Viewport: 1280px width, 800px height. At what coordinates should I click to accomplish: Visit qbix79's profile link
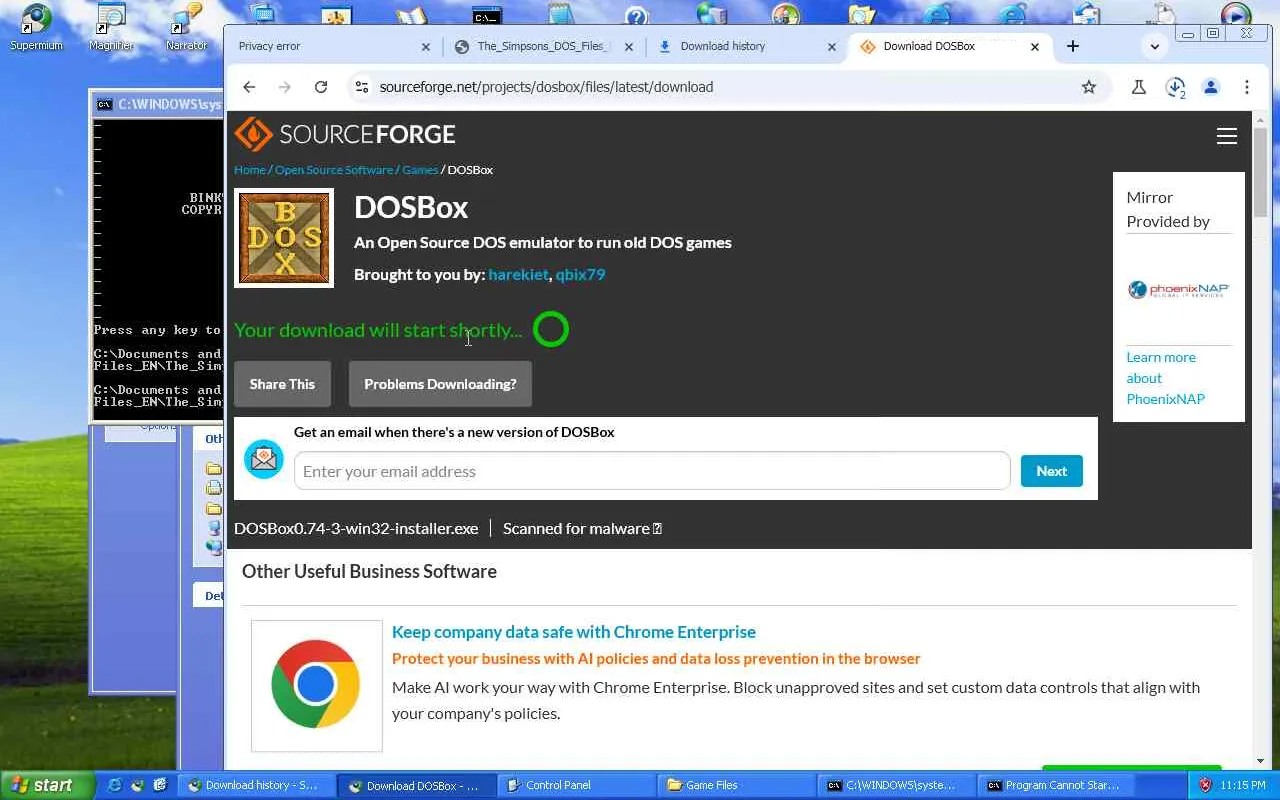click(580, 274)
